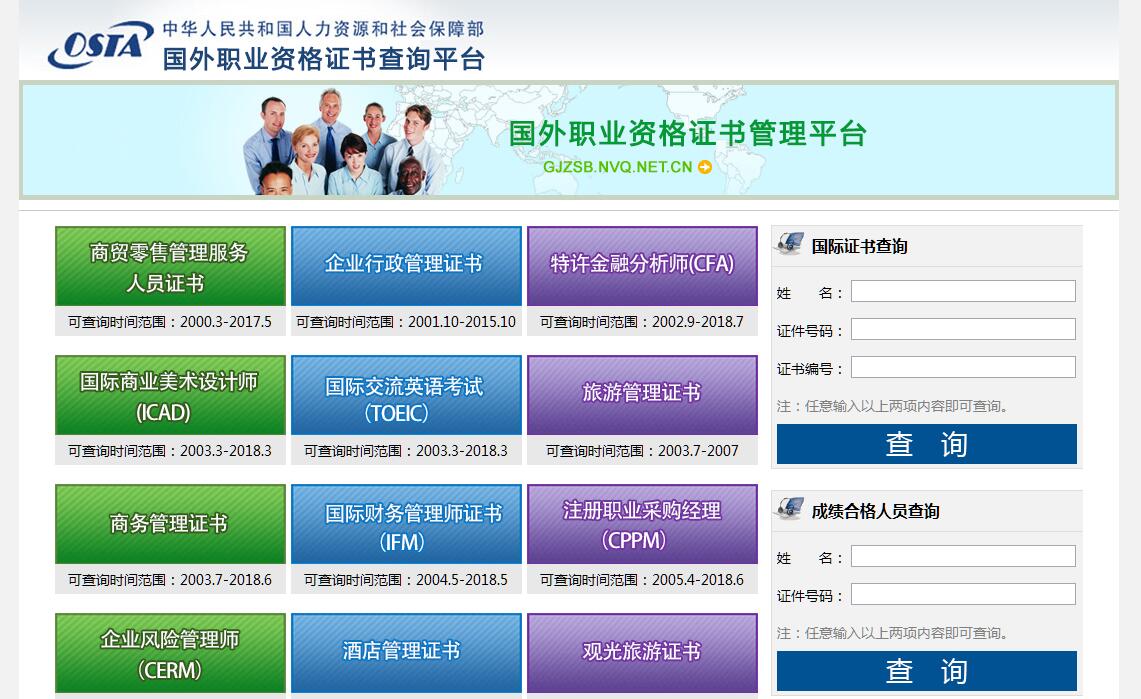Viewport: 1141px width, 699px height.
Task: Open the 旅游管理证书 tile
Action: [642, 395]
